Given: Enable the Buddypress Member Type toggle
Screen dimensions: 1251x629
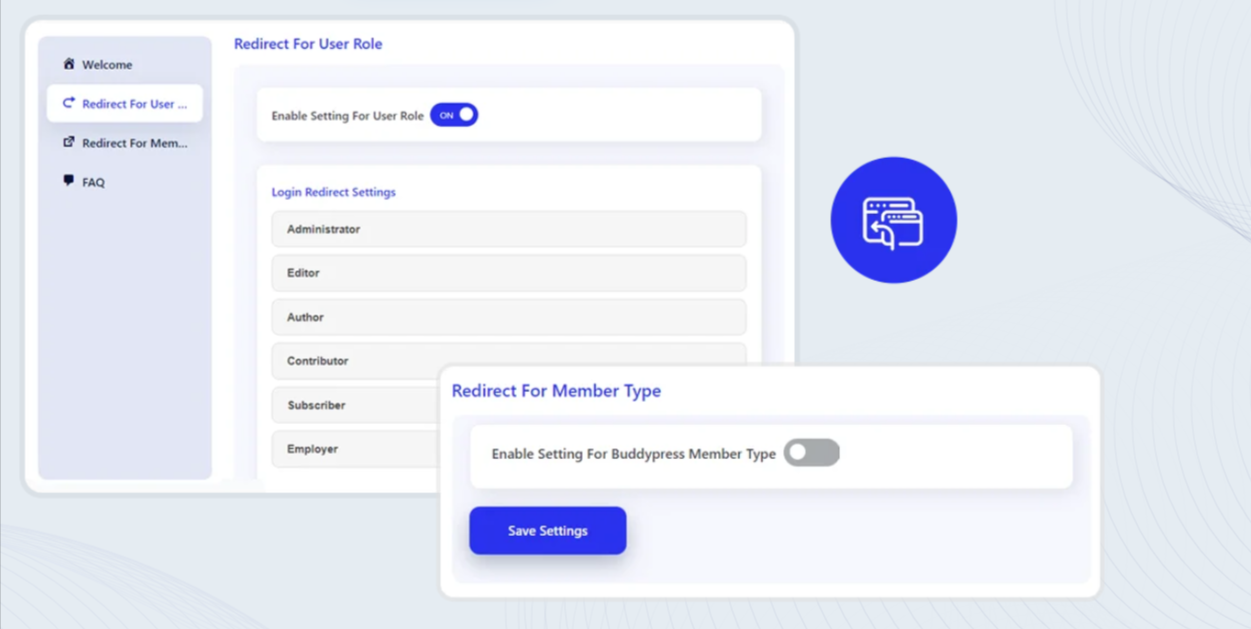Looking at the screenshot, I should (811, 453).
